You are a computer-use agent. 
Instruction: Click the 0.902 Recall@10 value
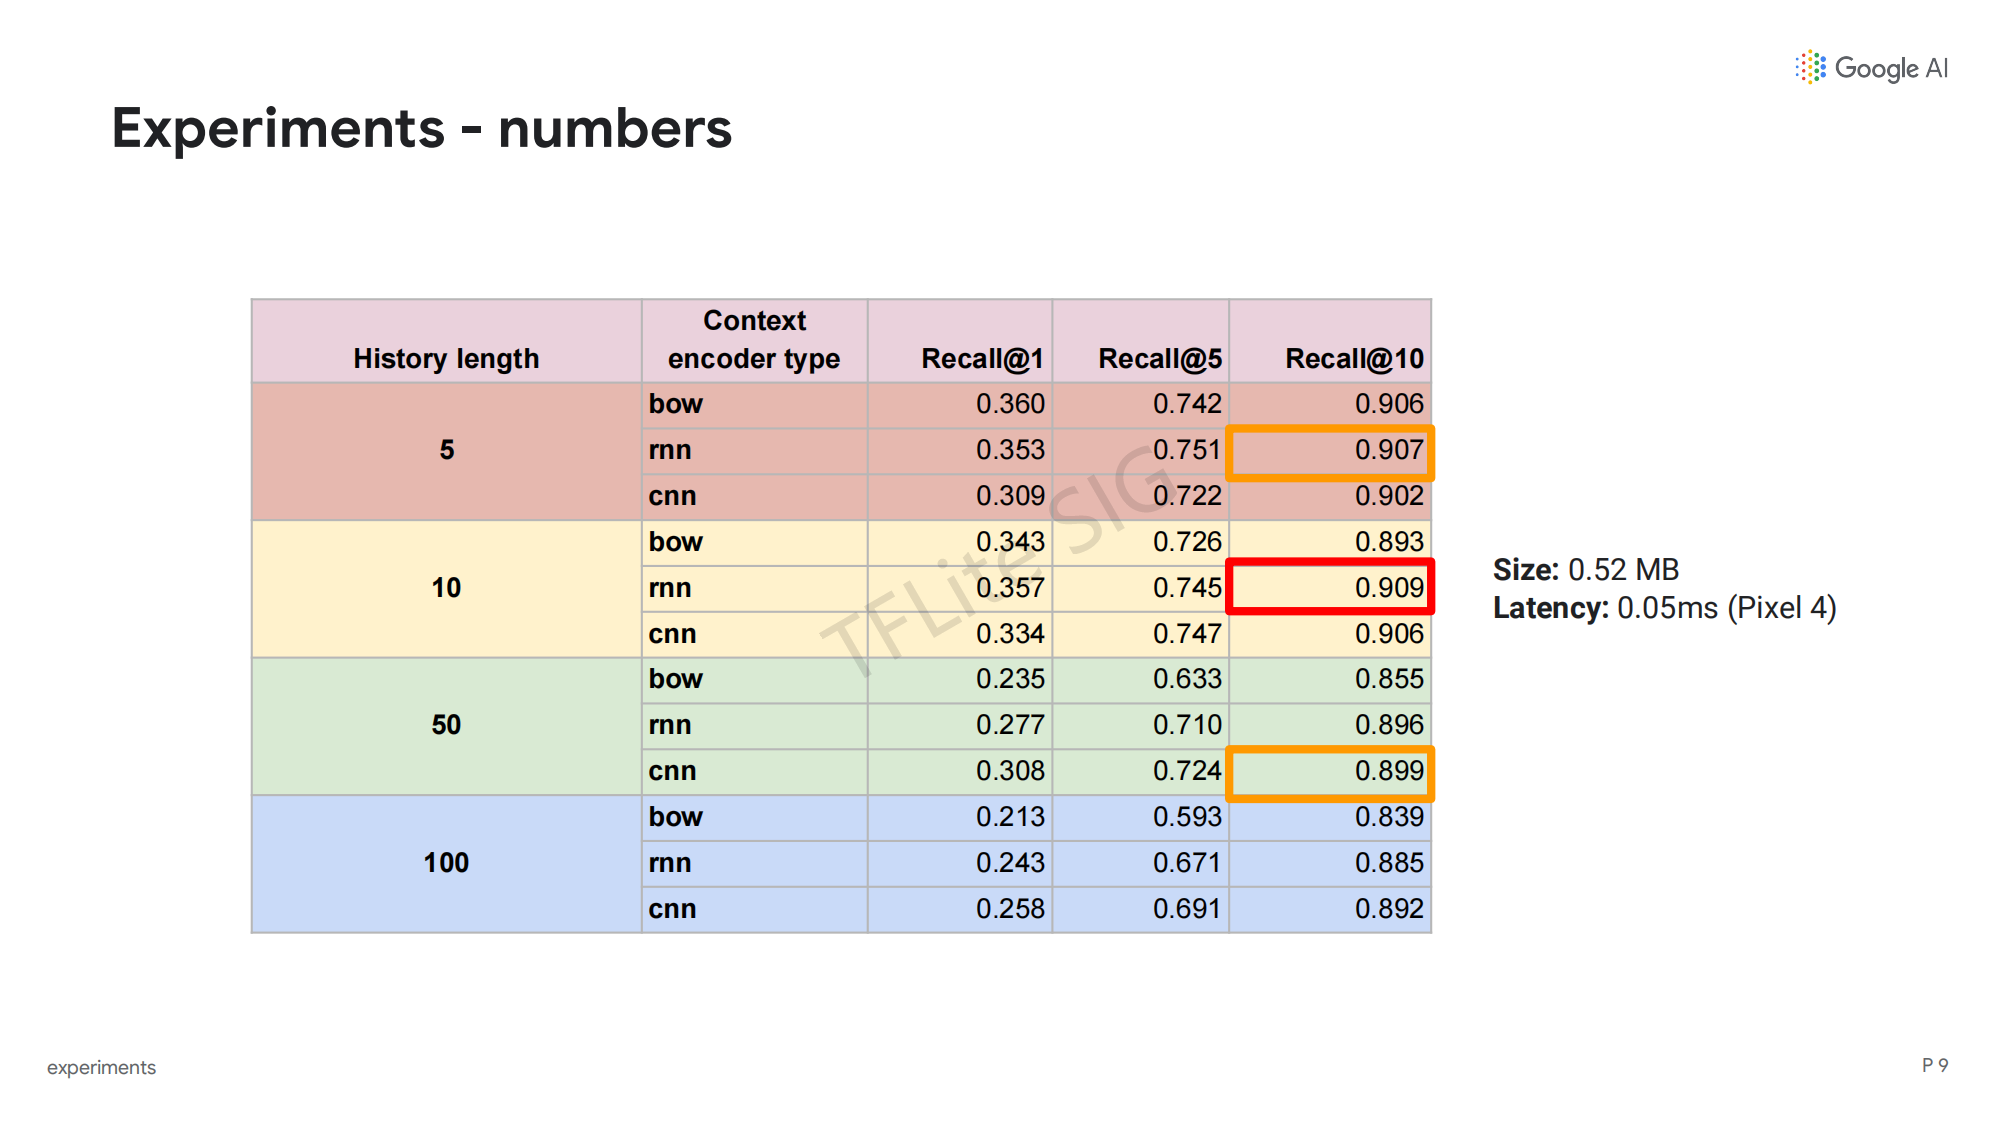[1389, 496]
